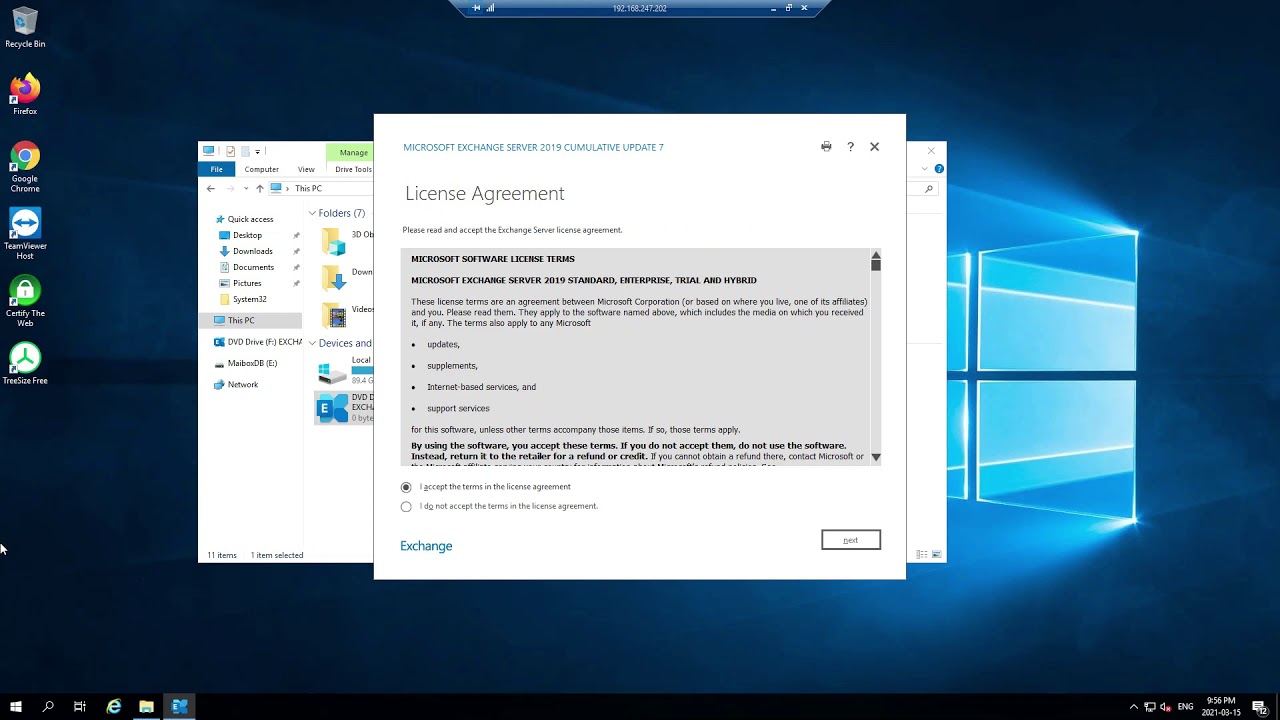Viewport: 1280px width, 720px height.
Task: Open File Explorer help icon
Action: [x=939, y=169]
